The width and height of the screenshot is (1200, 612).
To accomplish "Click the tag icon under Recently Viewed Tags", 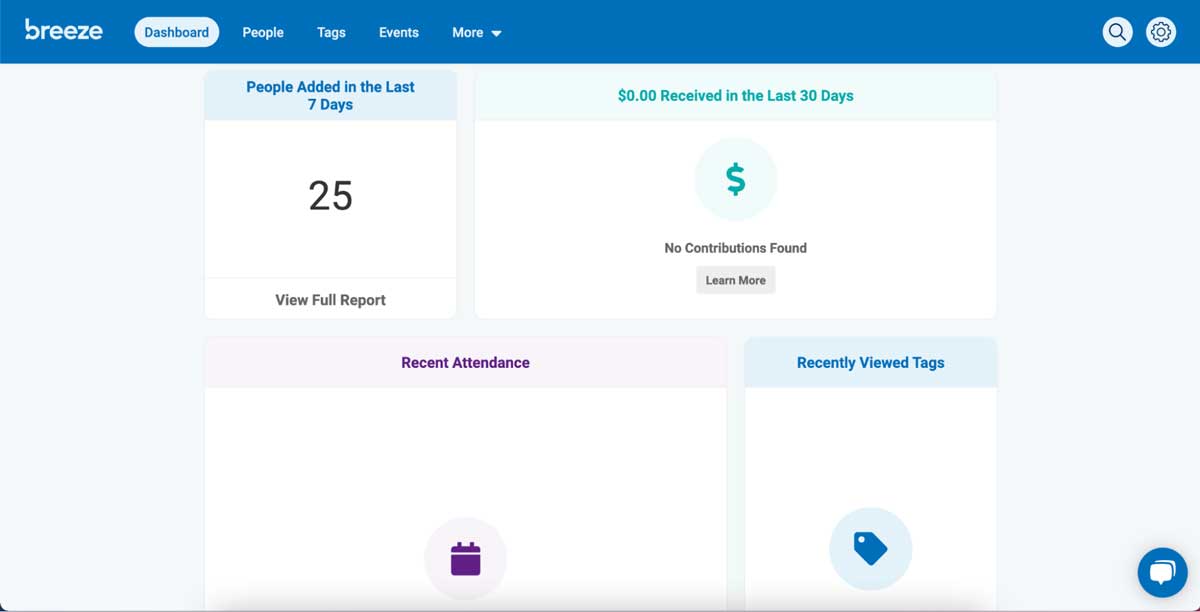I will pos(870,548).
